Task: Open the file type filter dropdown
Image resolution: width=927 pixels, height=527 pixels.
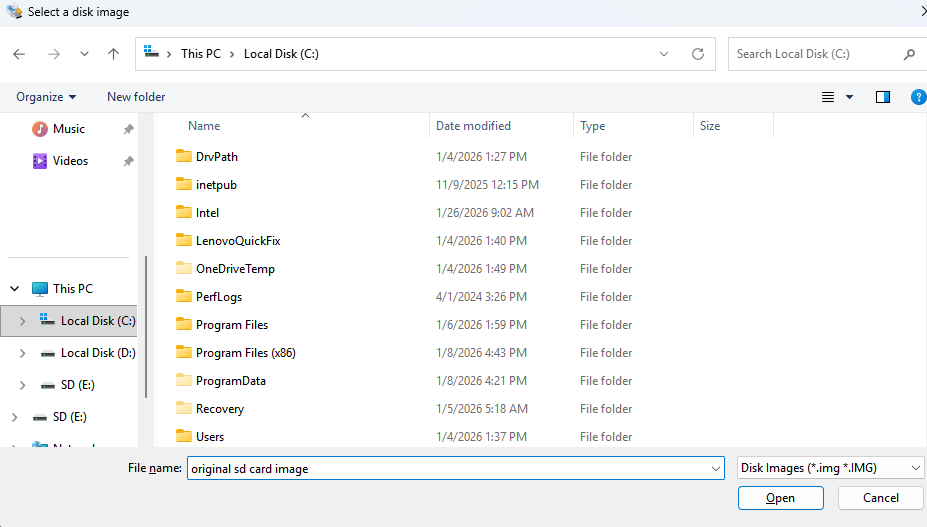Action: [x=830, y=468]
